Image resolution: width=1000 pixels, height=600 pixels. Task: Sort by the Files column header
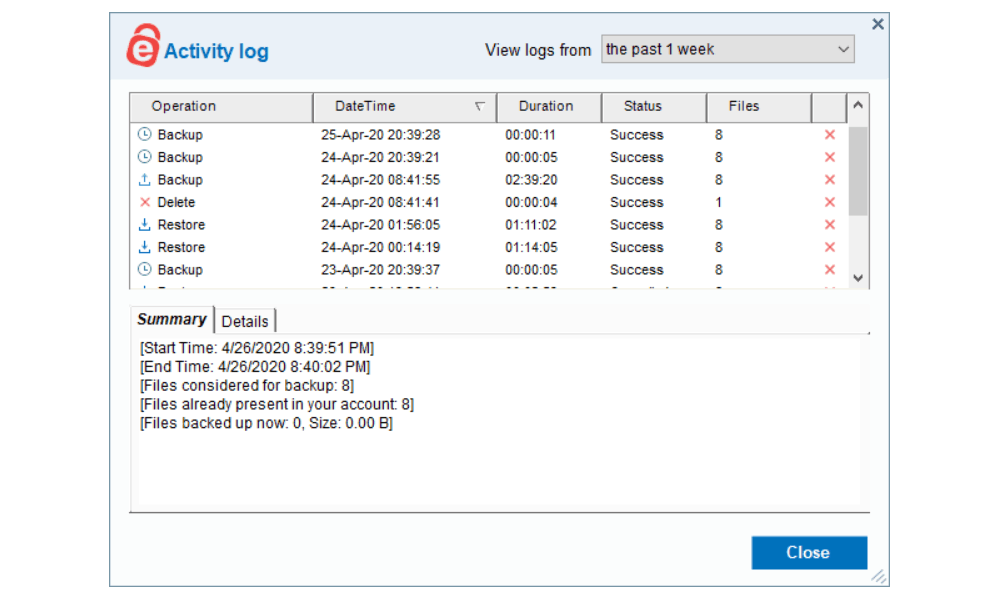[759, 106]
